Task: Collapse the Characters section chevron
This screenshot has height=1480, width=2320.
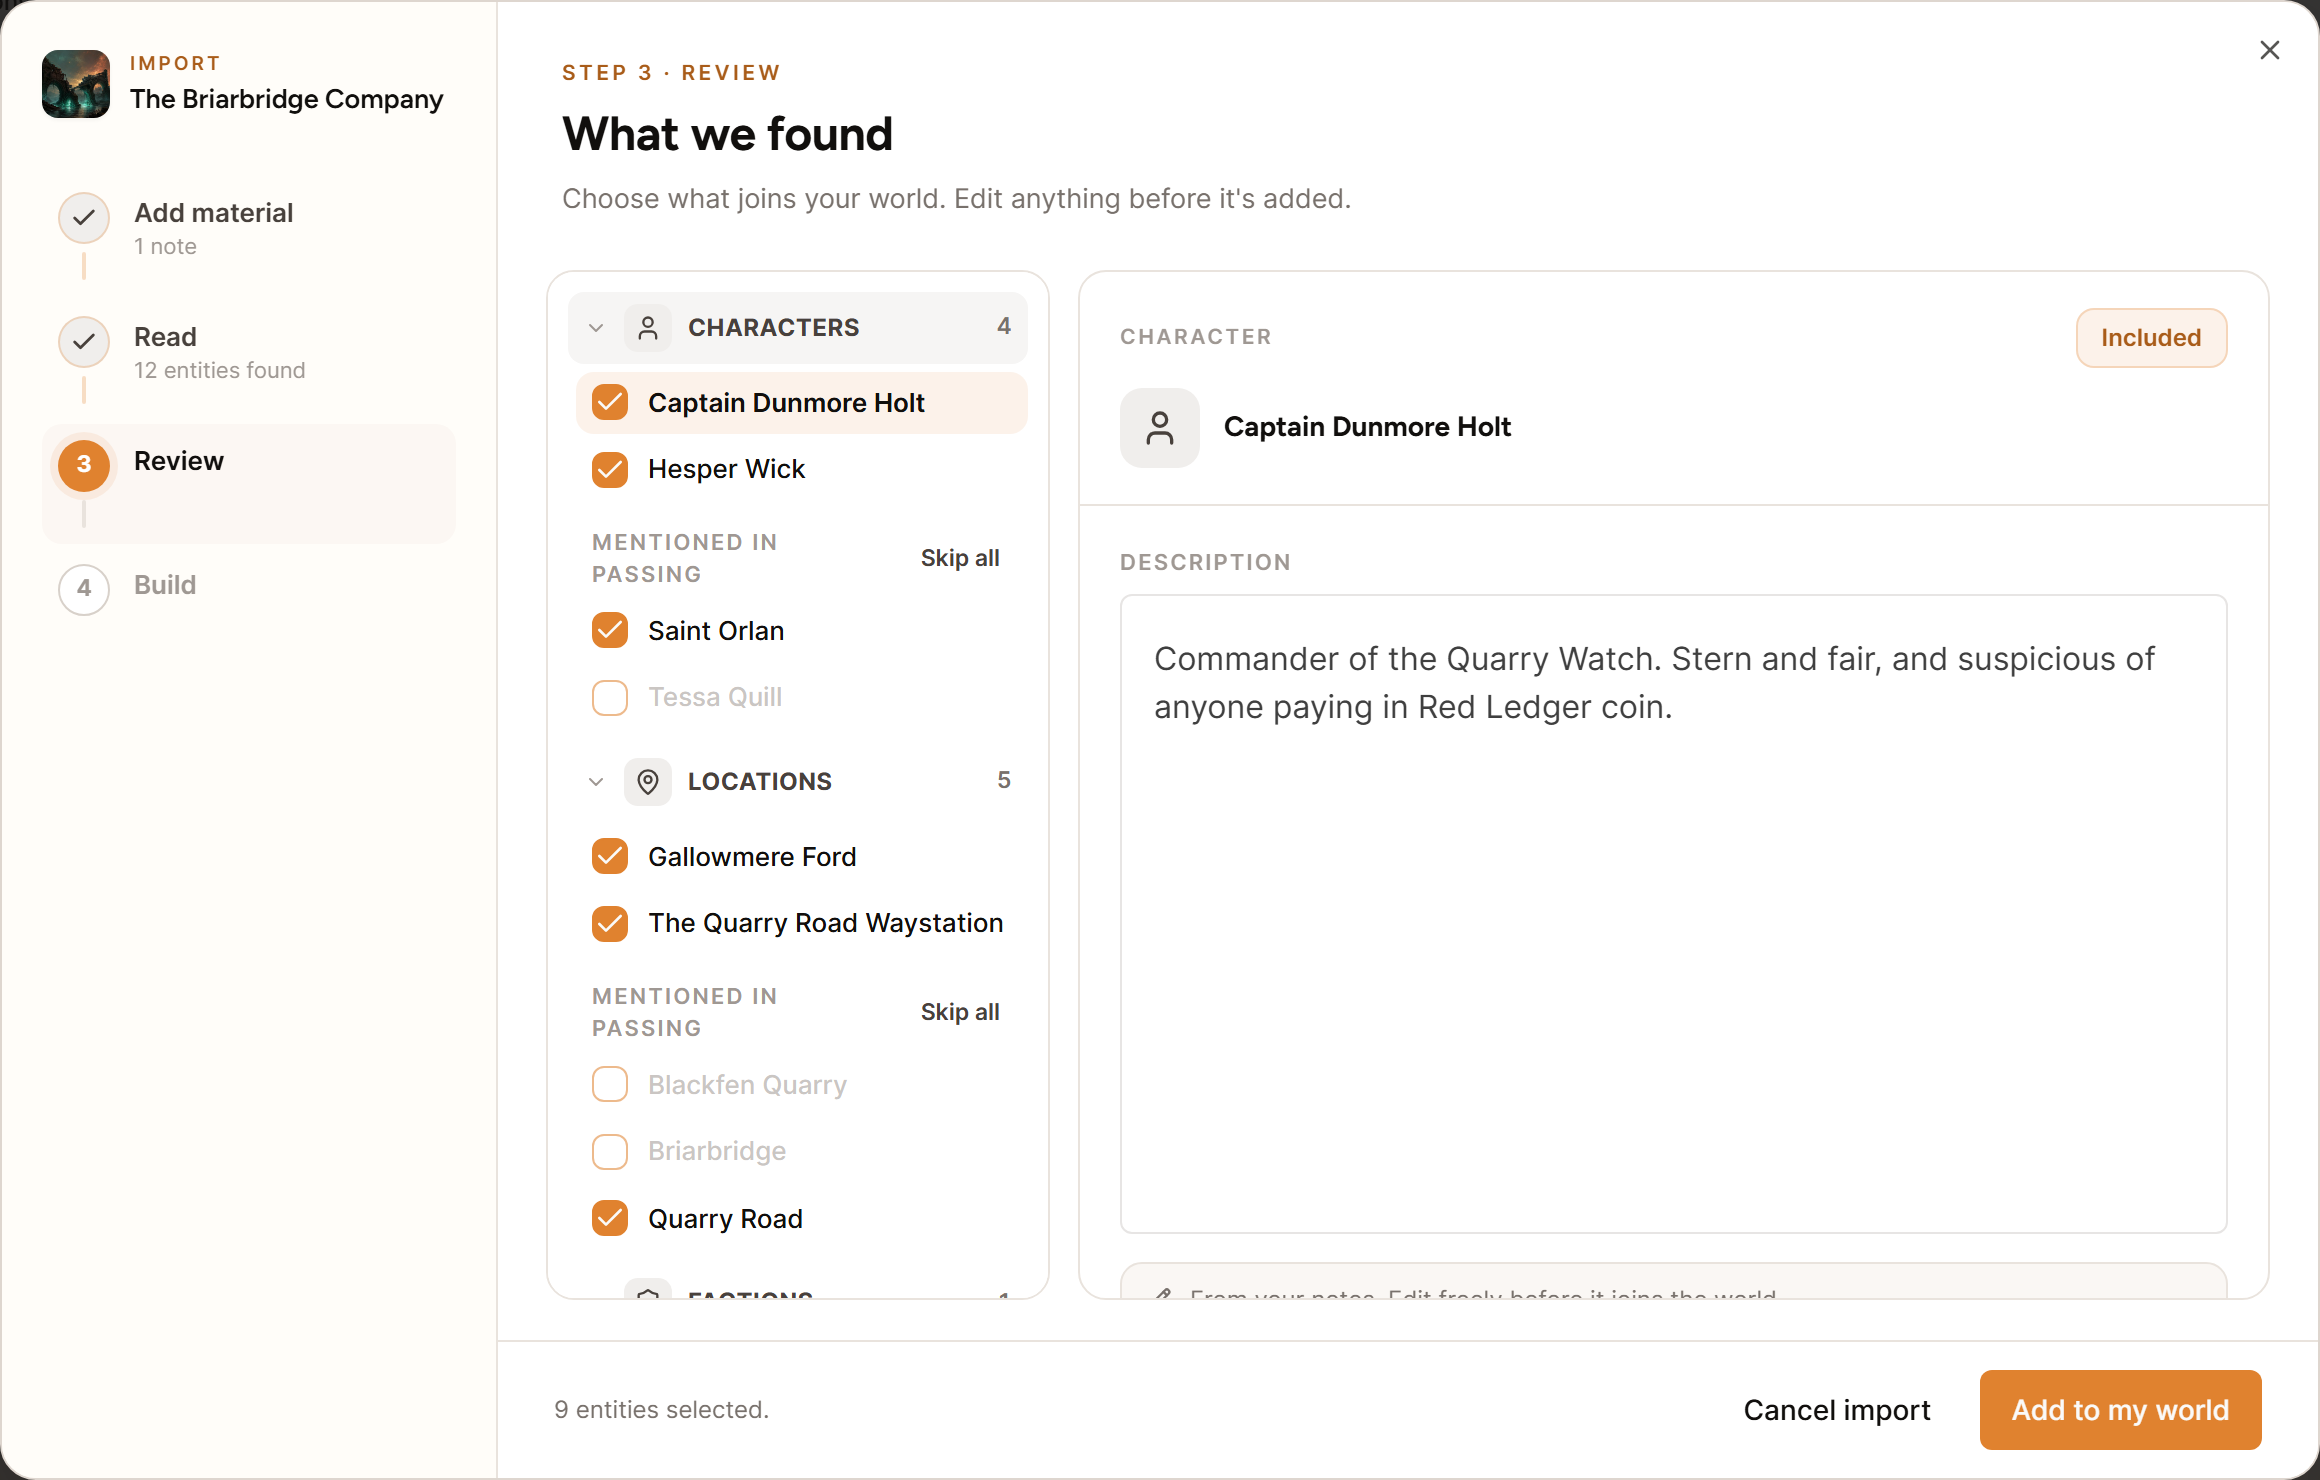Action: 596,328
